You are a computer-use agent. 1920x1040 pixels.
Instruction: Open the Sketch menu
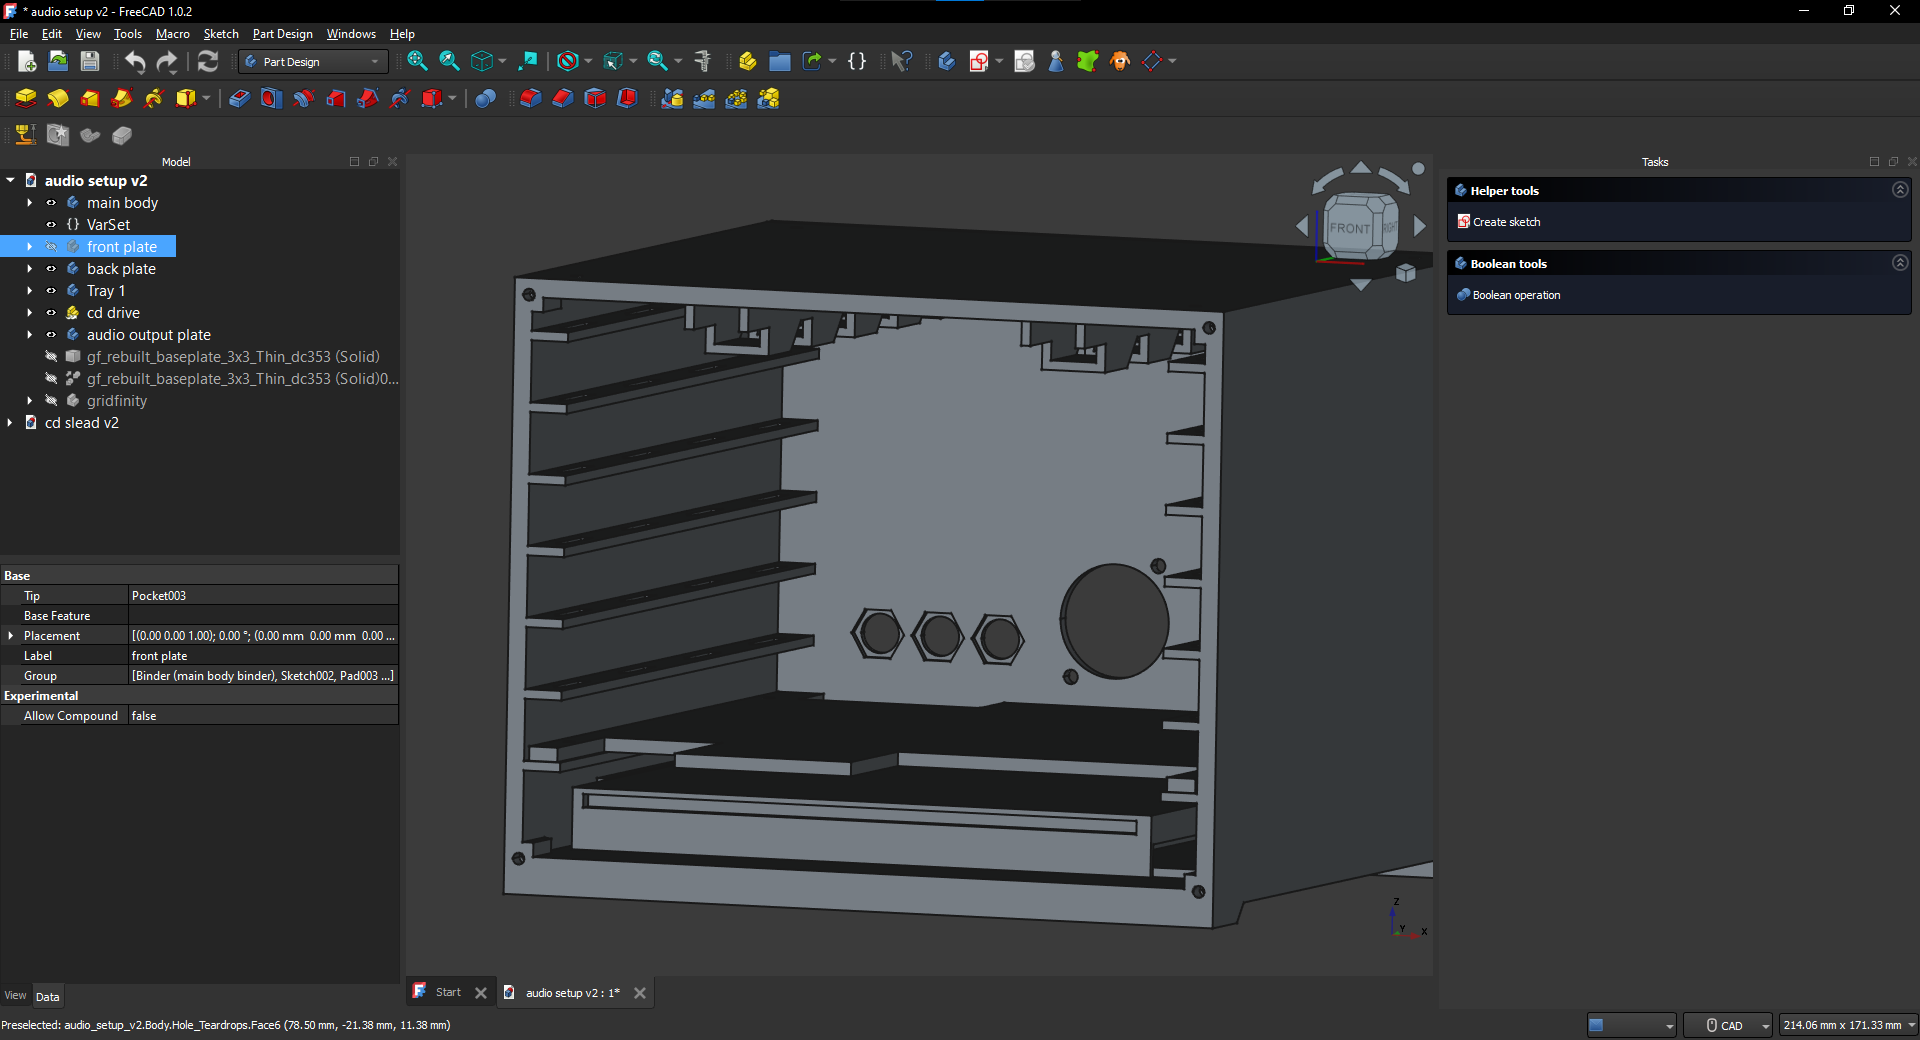220,34
